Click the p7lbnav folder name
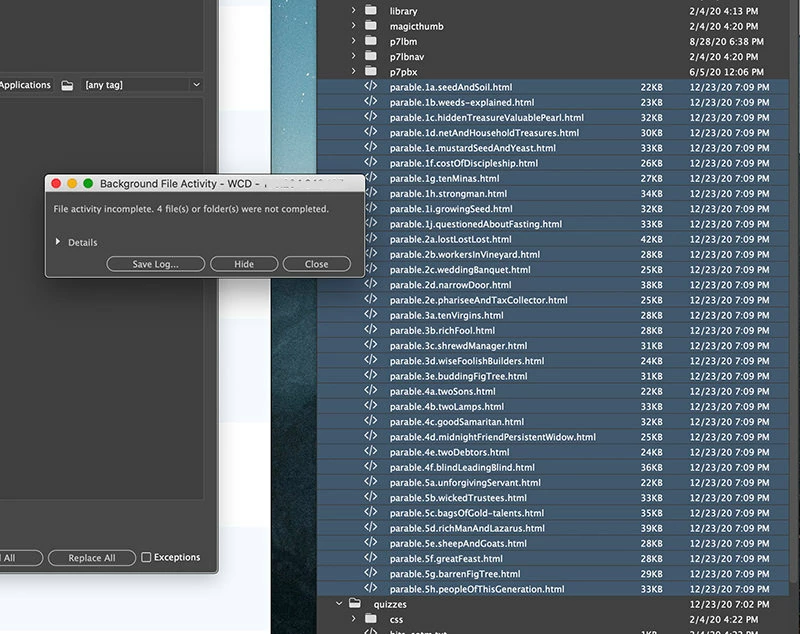800x634 pixels. coord(407,57)
